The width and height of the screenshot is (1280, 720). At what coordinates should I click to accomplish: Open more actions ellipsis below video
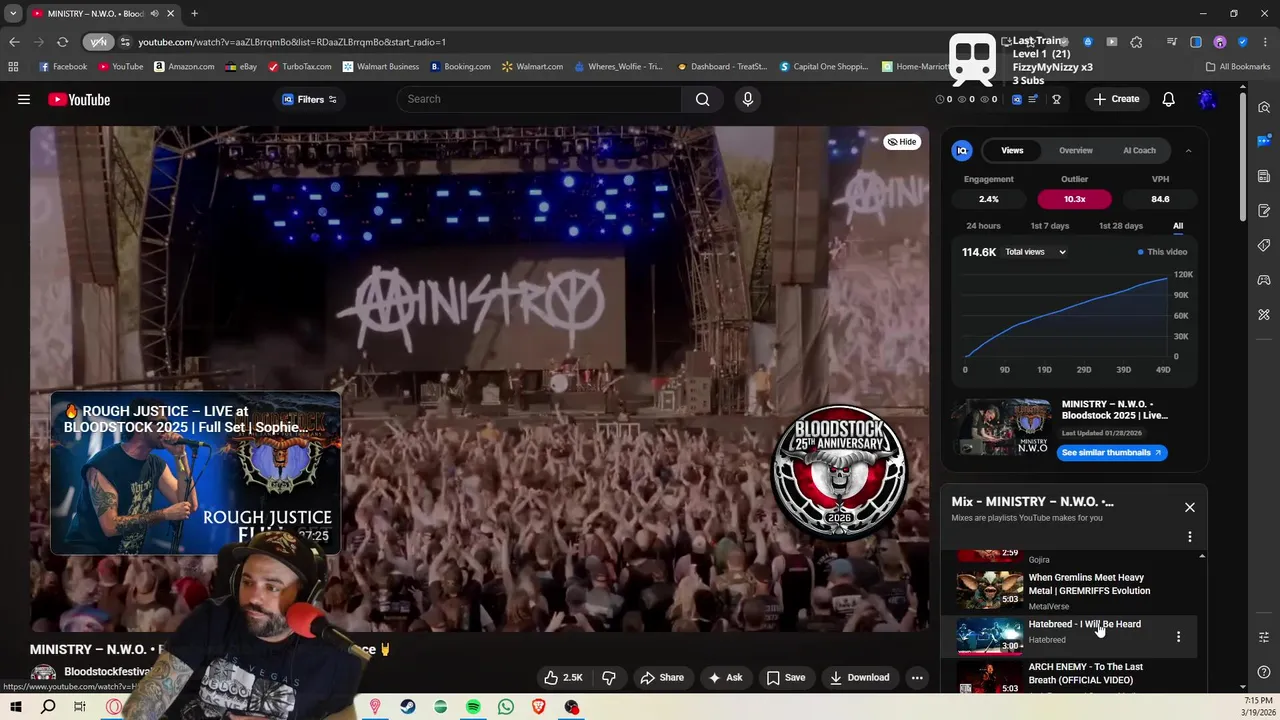click(x=917, y=677)
